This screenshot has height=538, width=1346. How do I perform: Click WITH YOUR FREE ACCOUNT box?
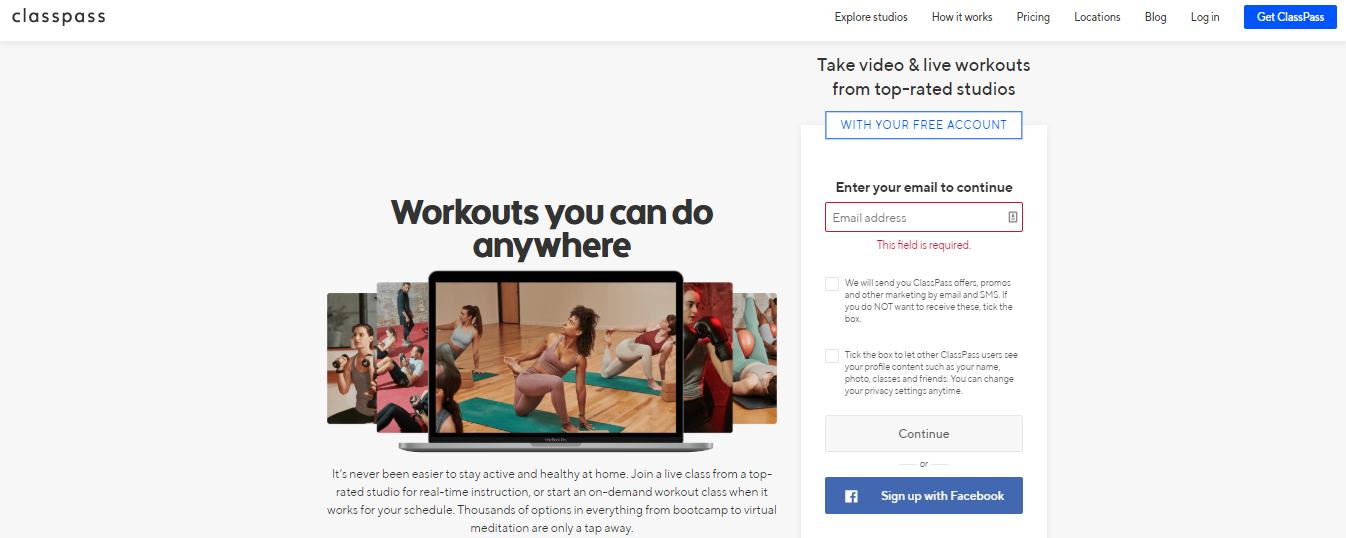923,125
